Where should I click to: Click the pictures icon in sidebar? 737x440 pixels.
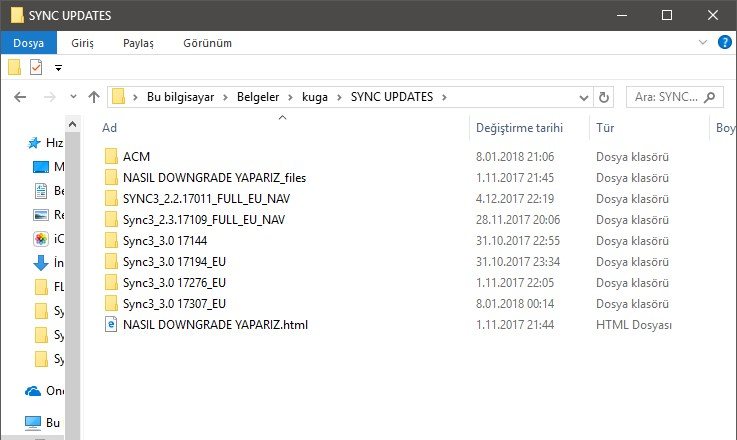(41, 215)
